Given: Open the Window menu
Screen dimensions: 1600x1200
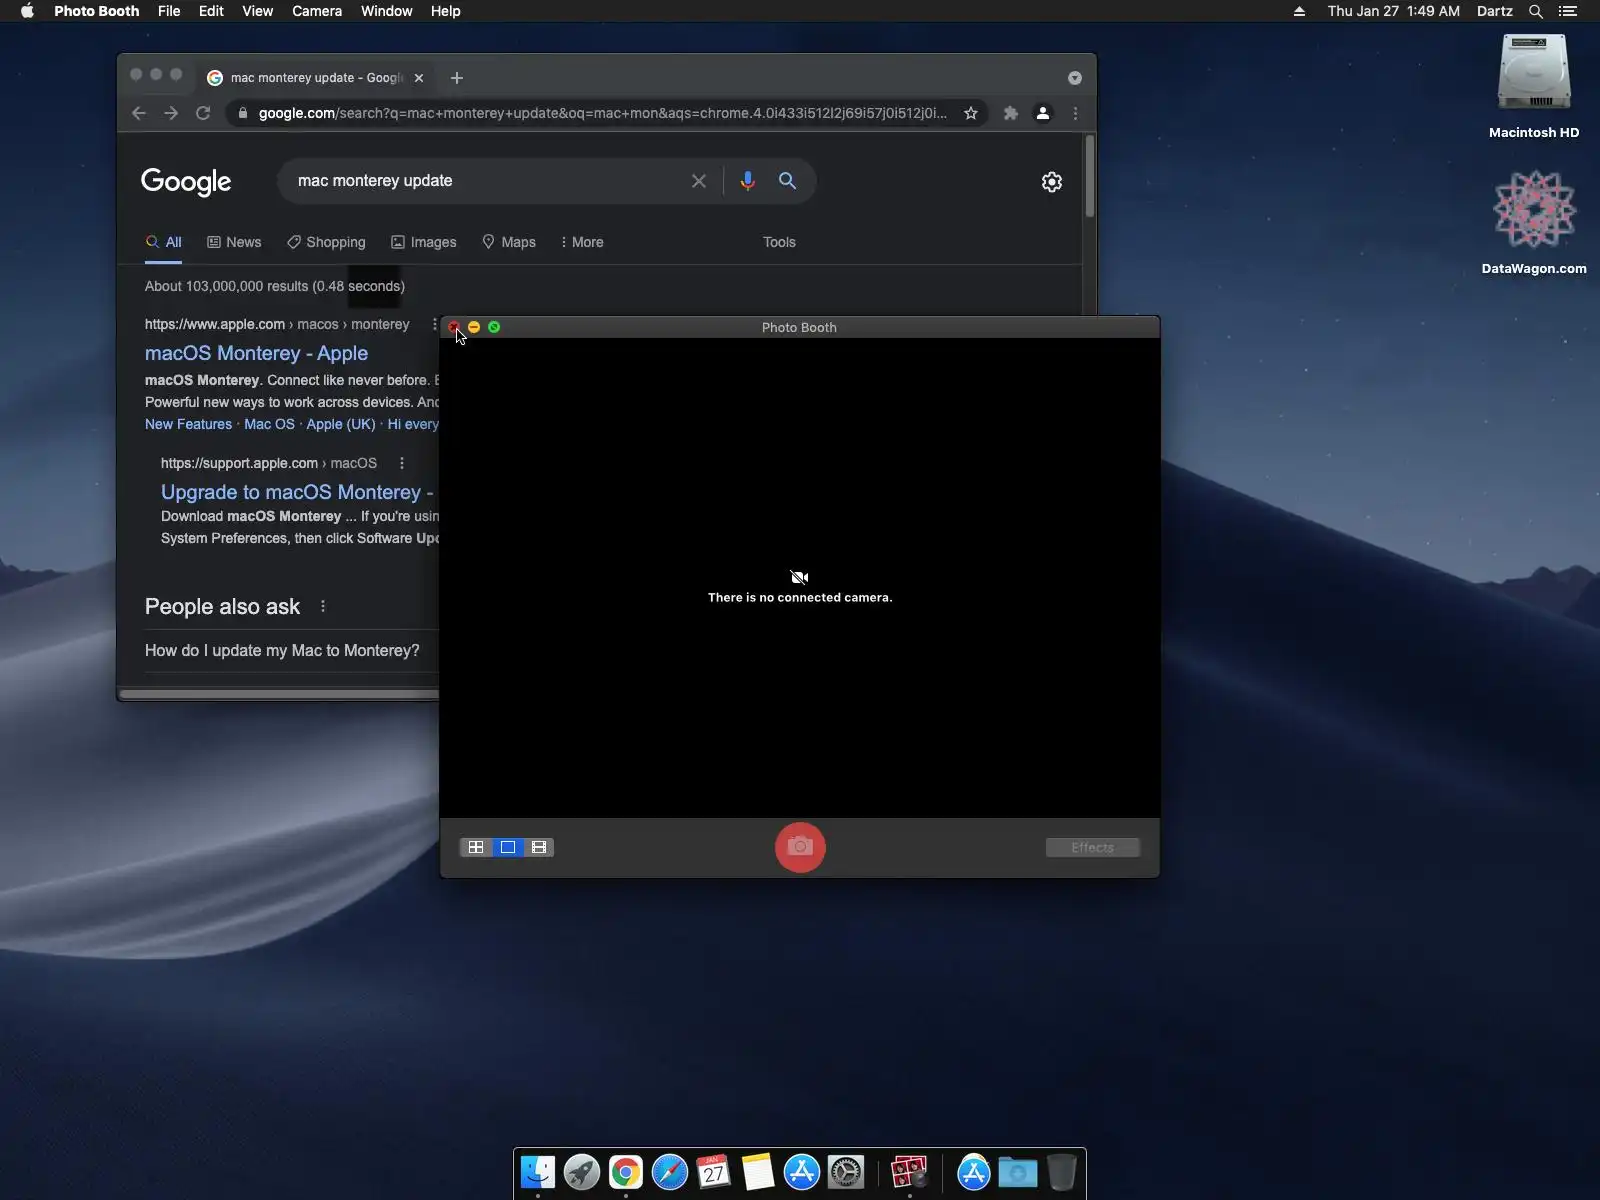Looking at the screenshot, I should tap(387, 11).
